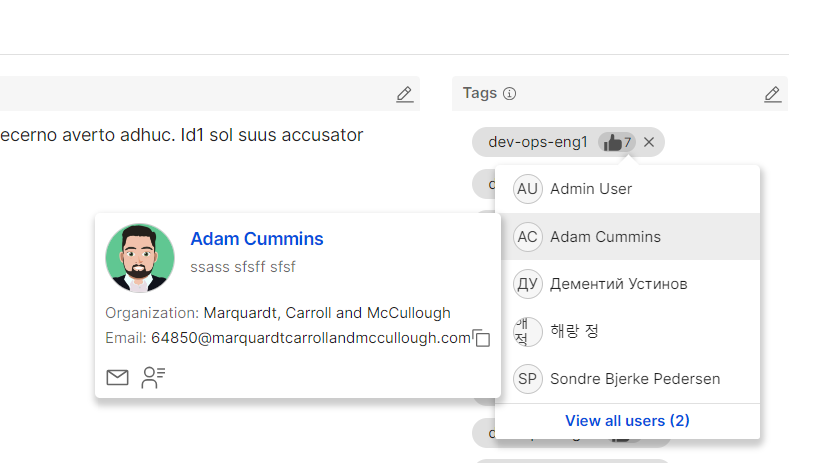Copy Adam Cummins' email address with the copy icon
This screenshot has height=463, width=818.
pyautogui.click(x=482, y=338)
